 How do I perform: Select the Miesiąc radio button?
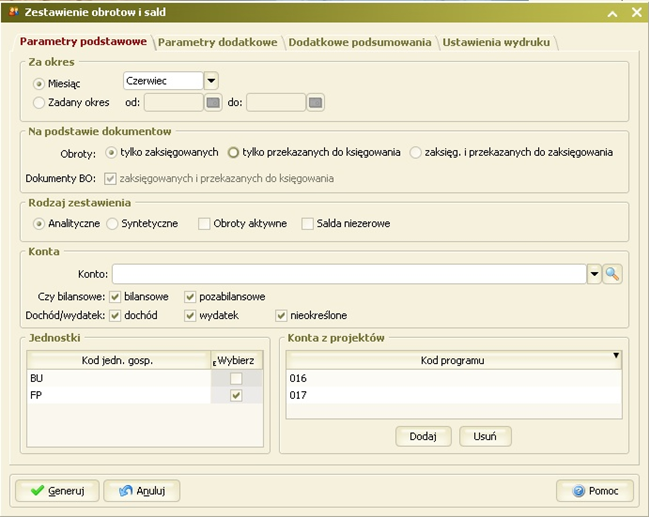point(38,84)
